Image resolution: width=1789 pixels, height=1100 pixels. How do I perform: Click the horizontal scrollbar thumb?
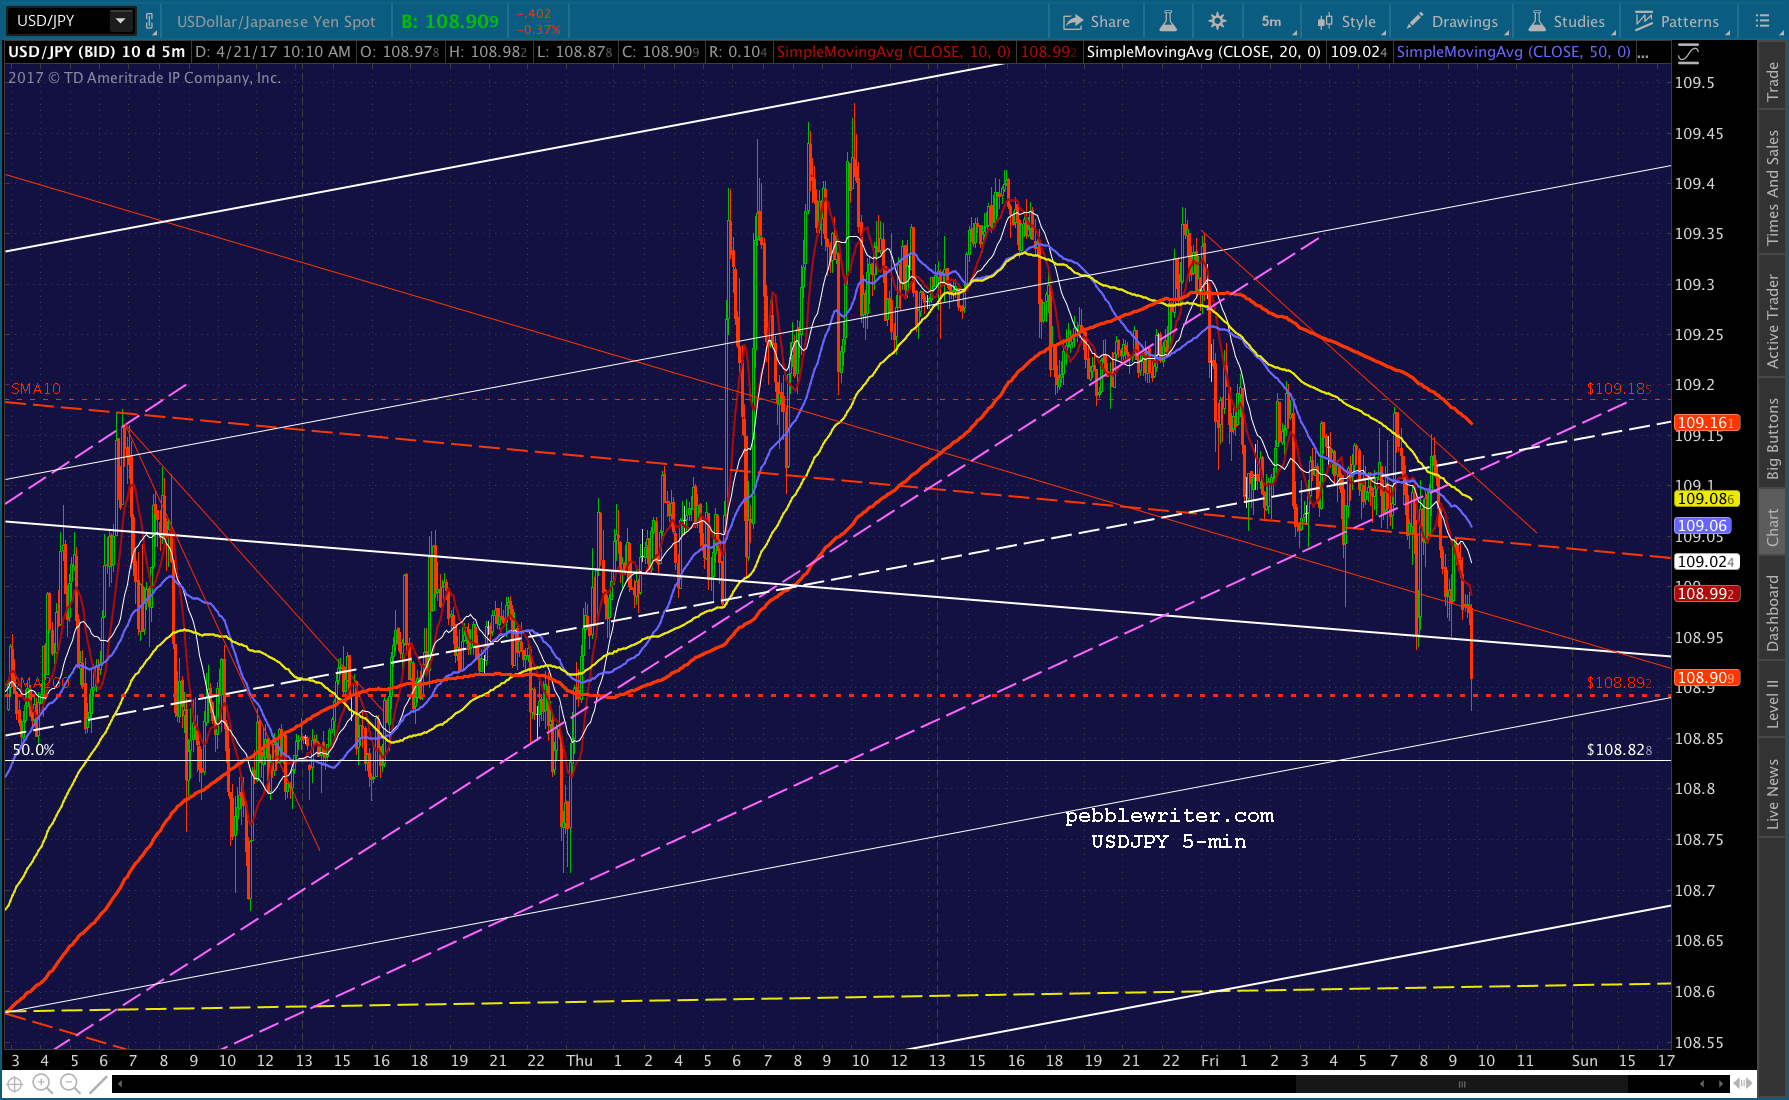click(x=1461, y=1083)
